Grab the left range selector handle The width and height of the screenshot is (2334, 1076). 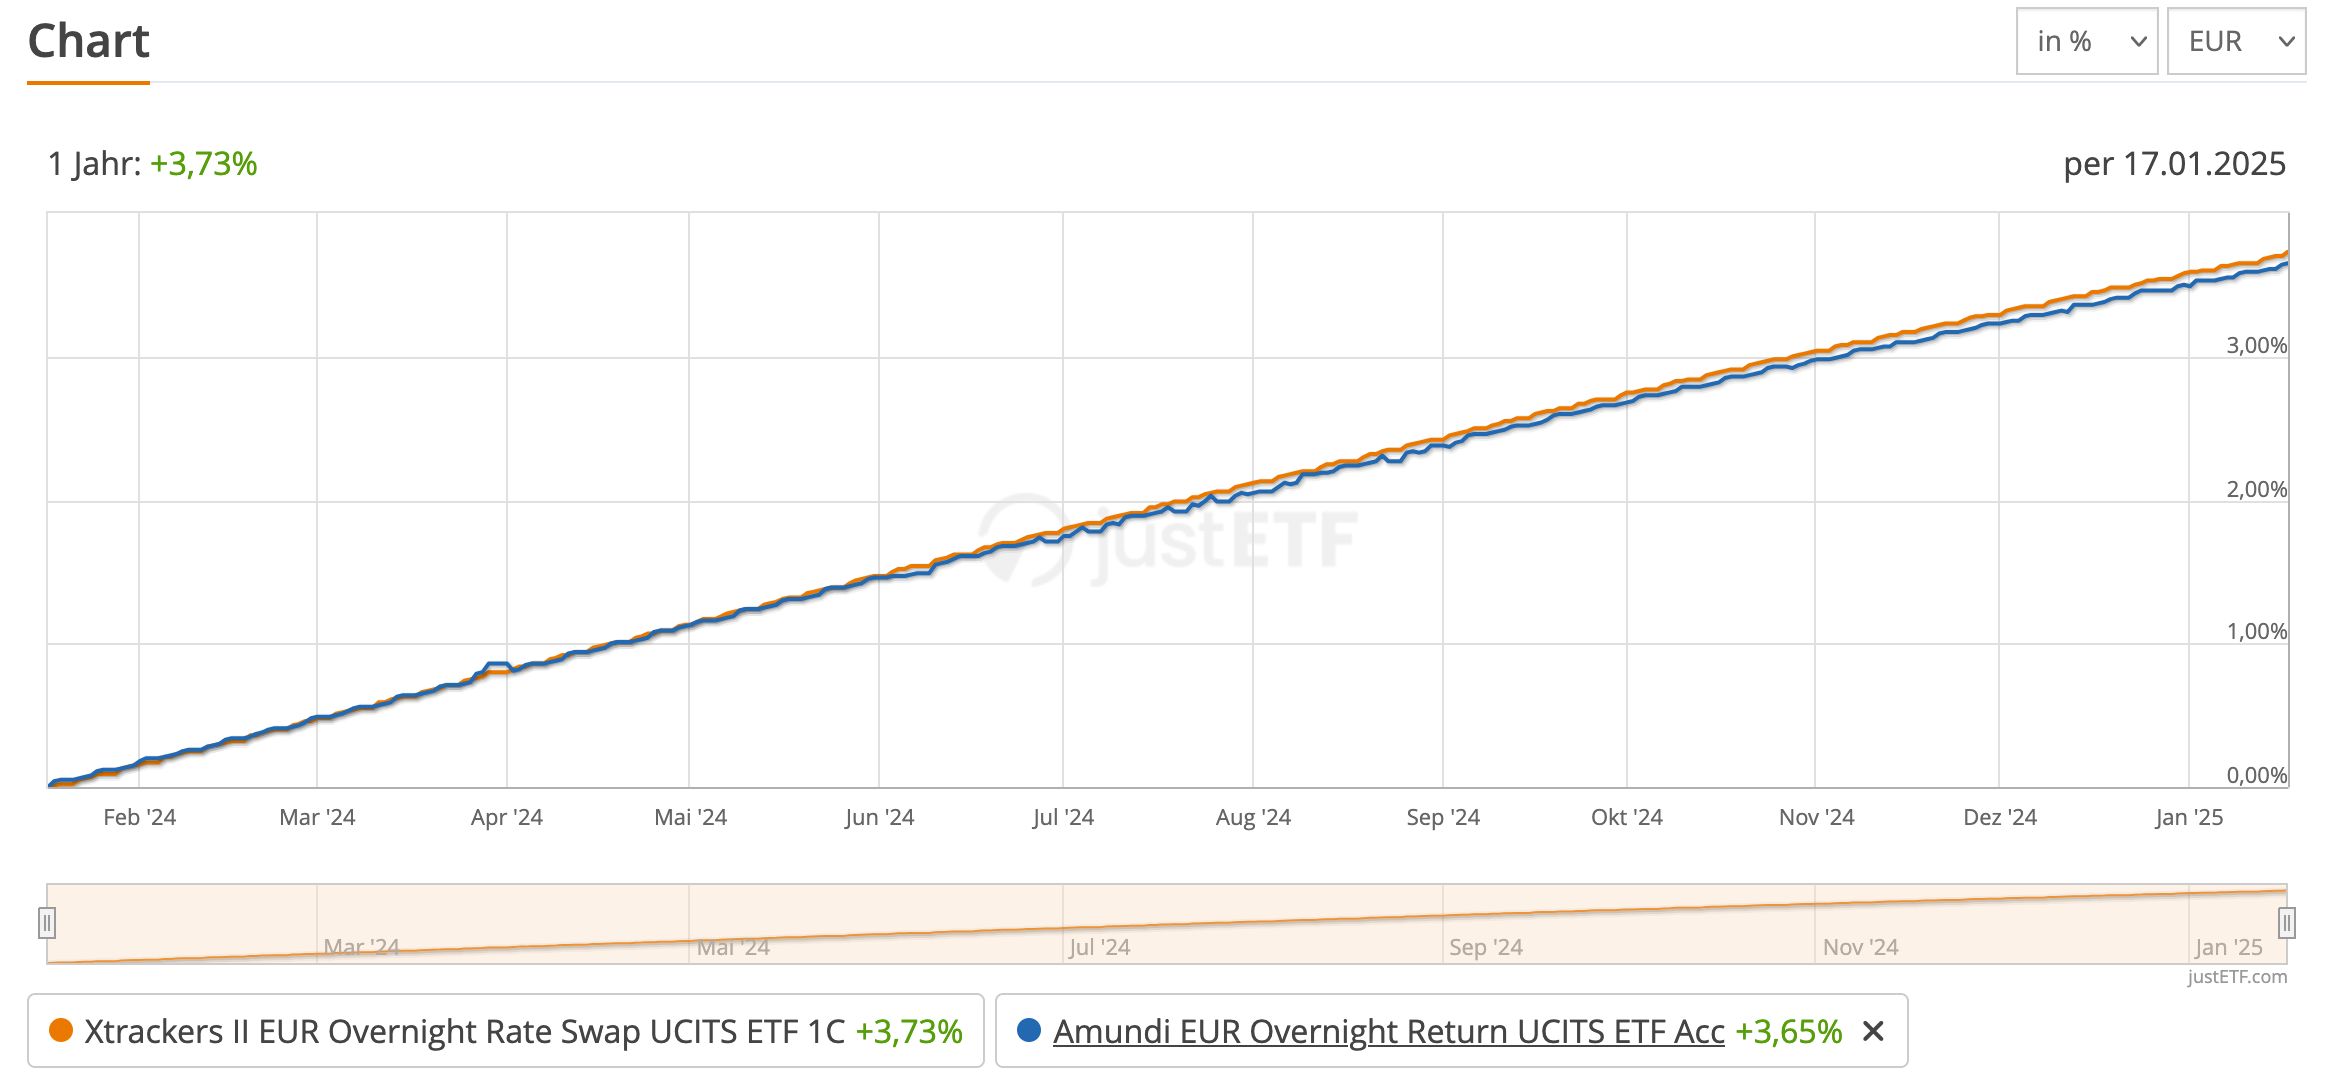[x=46, y=922]
